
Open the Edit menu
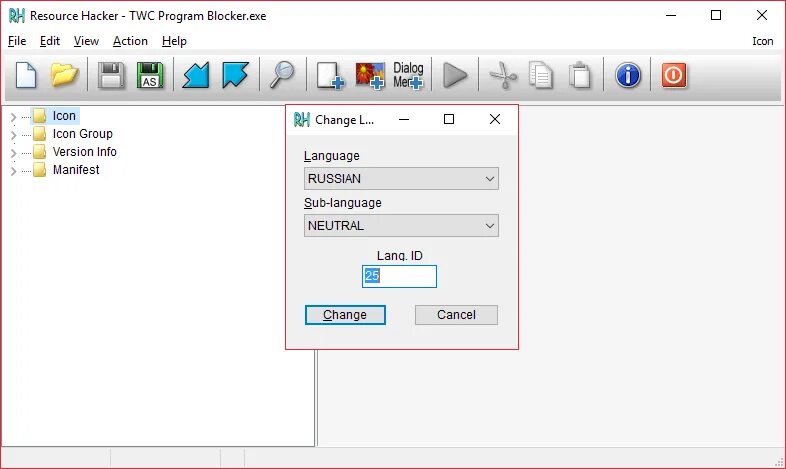[50, 41]
